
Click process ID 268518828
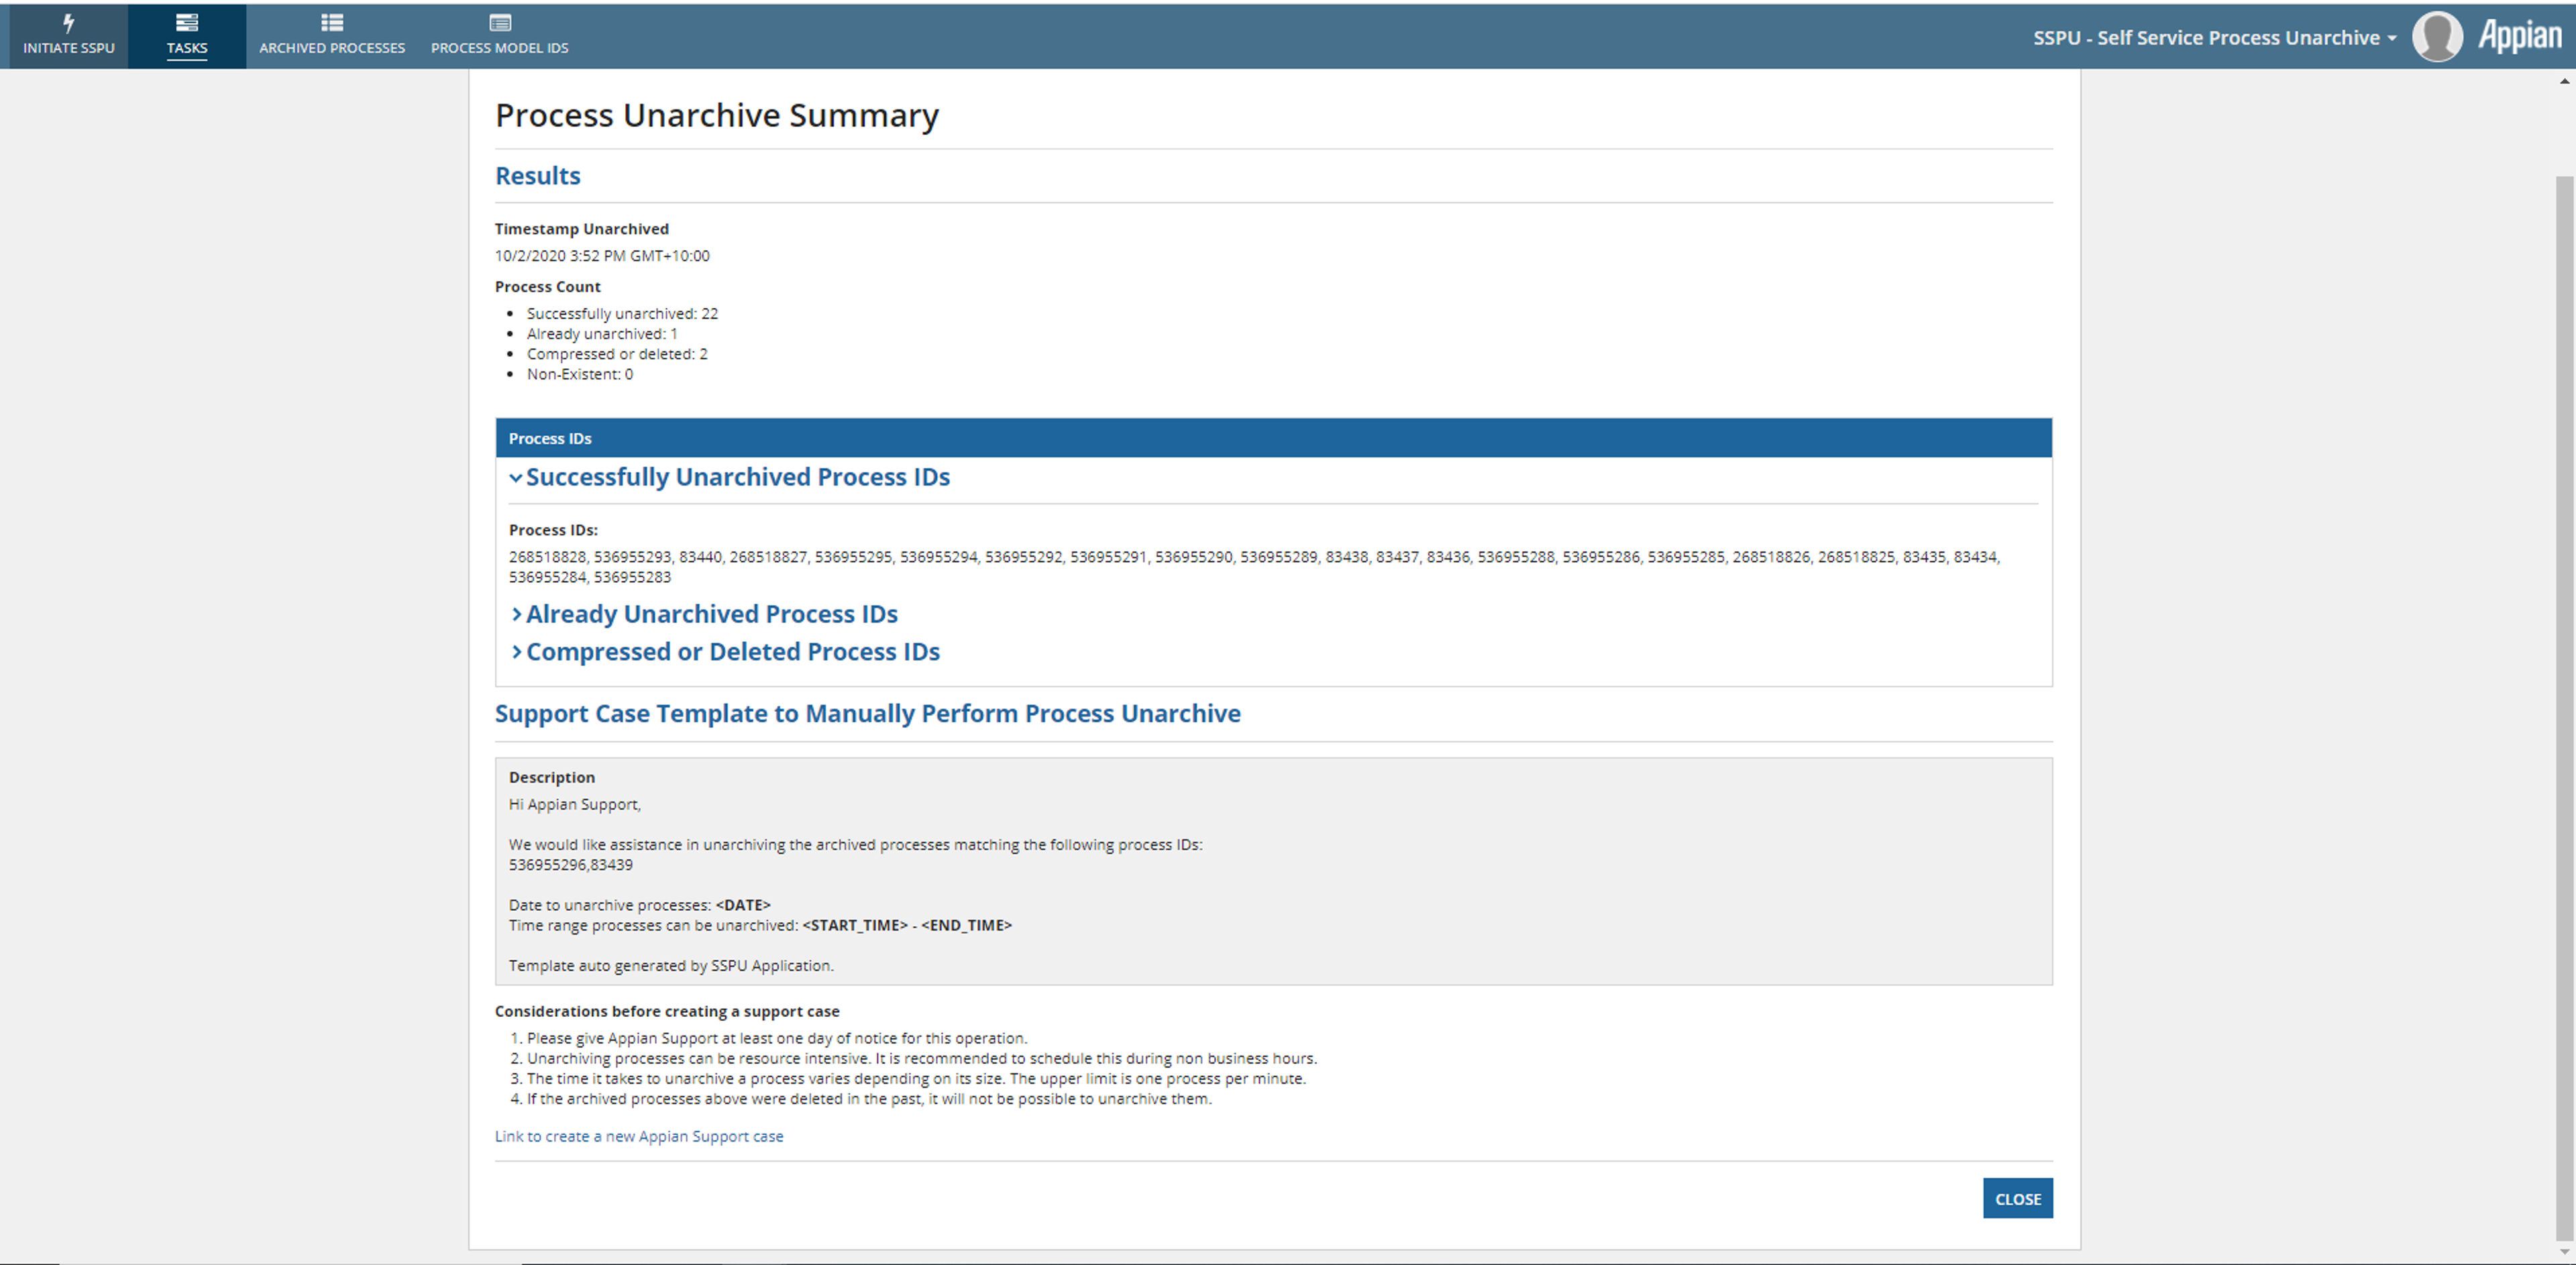coord(547,557)
